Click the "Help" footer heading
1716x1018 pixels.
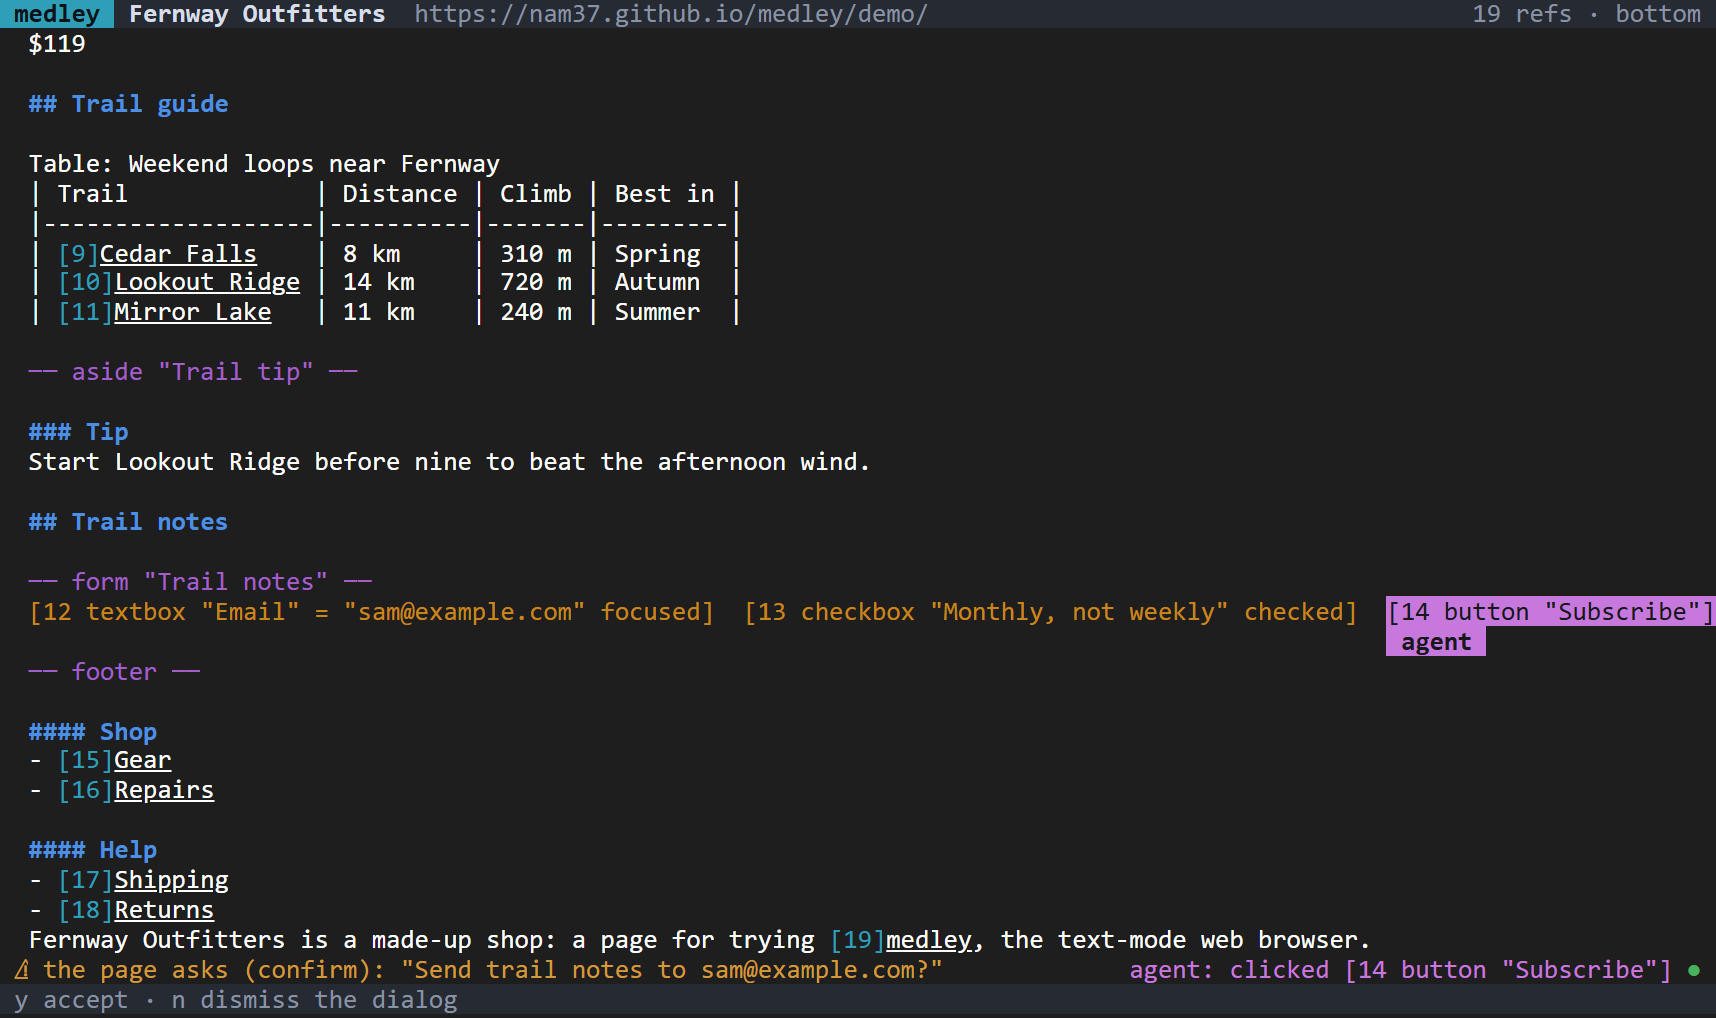93,850
